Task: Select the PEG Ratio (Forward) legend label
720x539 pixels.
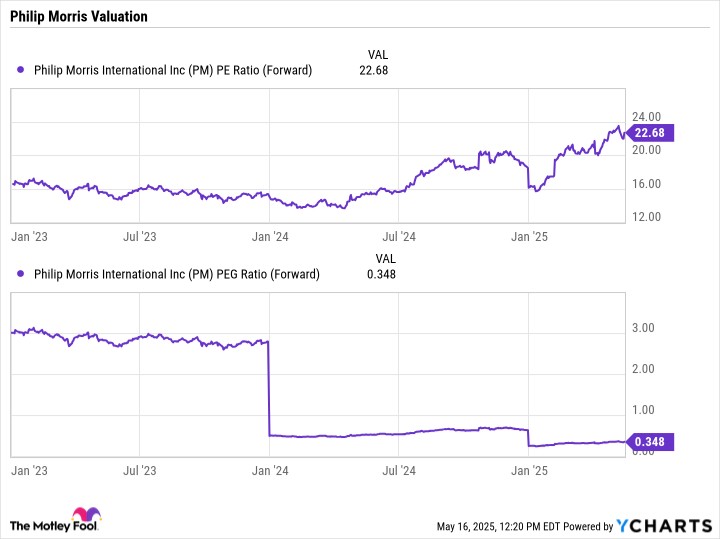Action: tap(177, 274)
